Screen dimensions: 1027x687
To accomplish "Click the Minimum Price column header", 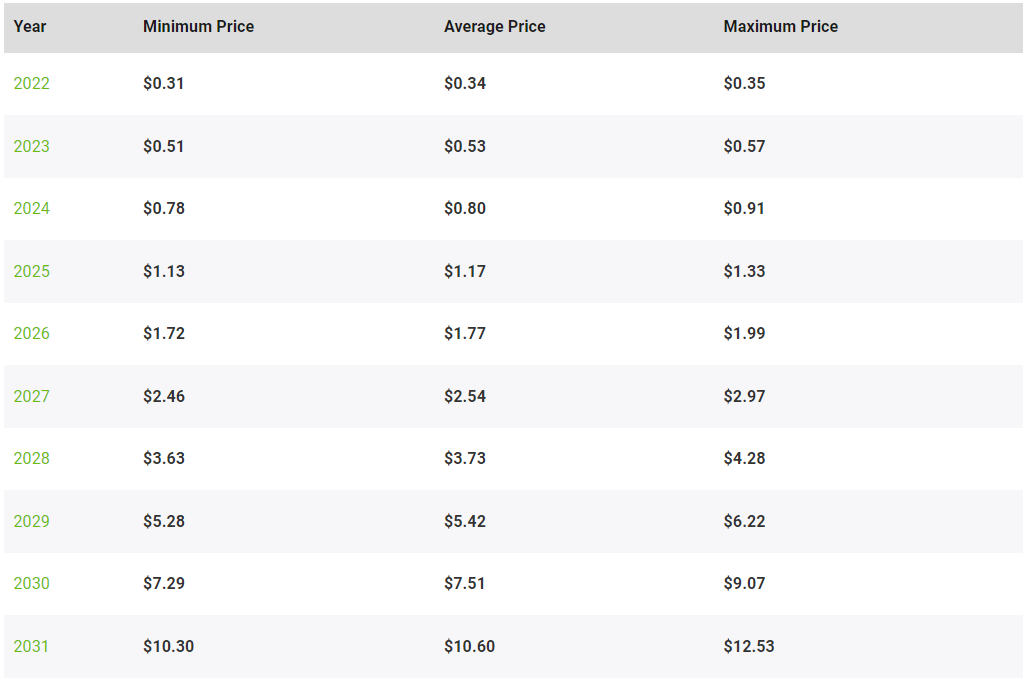I will (198, 27).
